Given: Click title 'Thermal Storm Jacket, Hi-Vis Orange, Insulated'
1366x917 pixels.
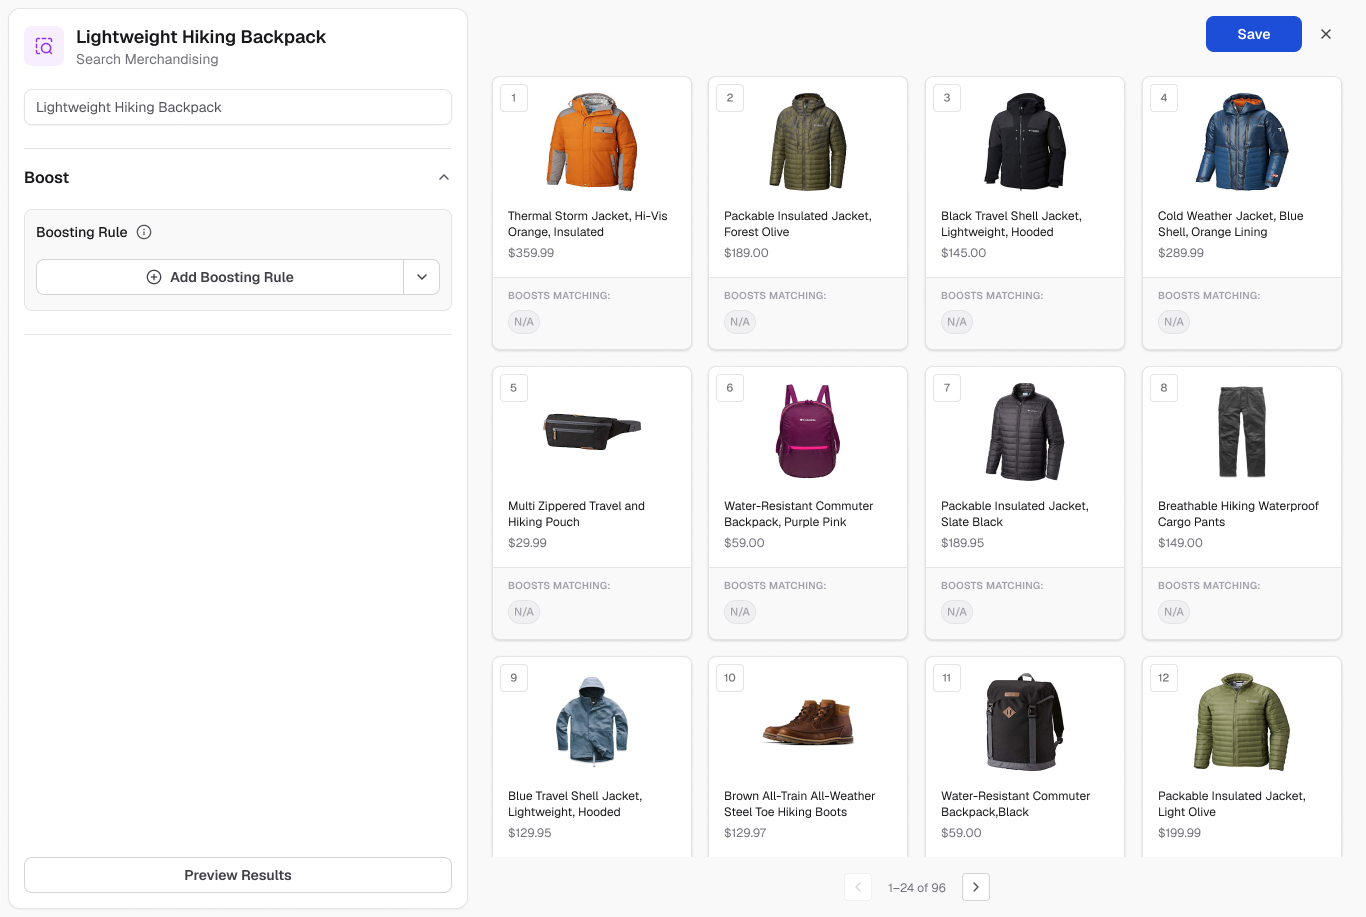Looking at the screenshot, I should click(588, 224).
